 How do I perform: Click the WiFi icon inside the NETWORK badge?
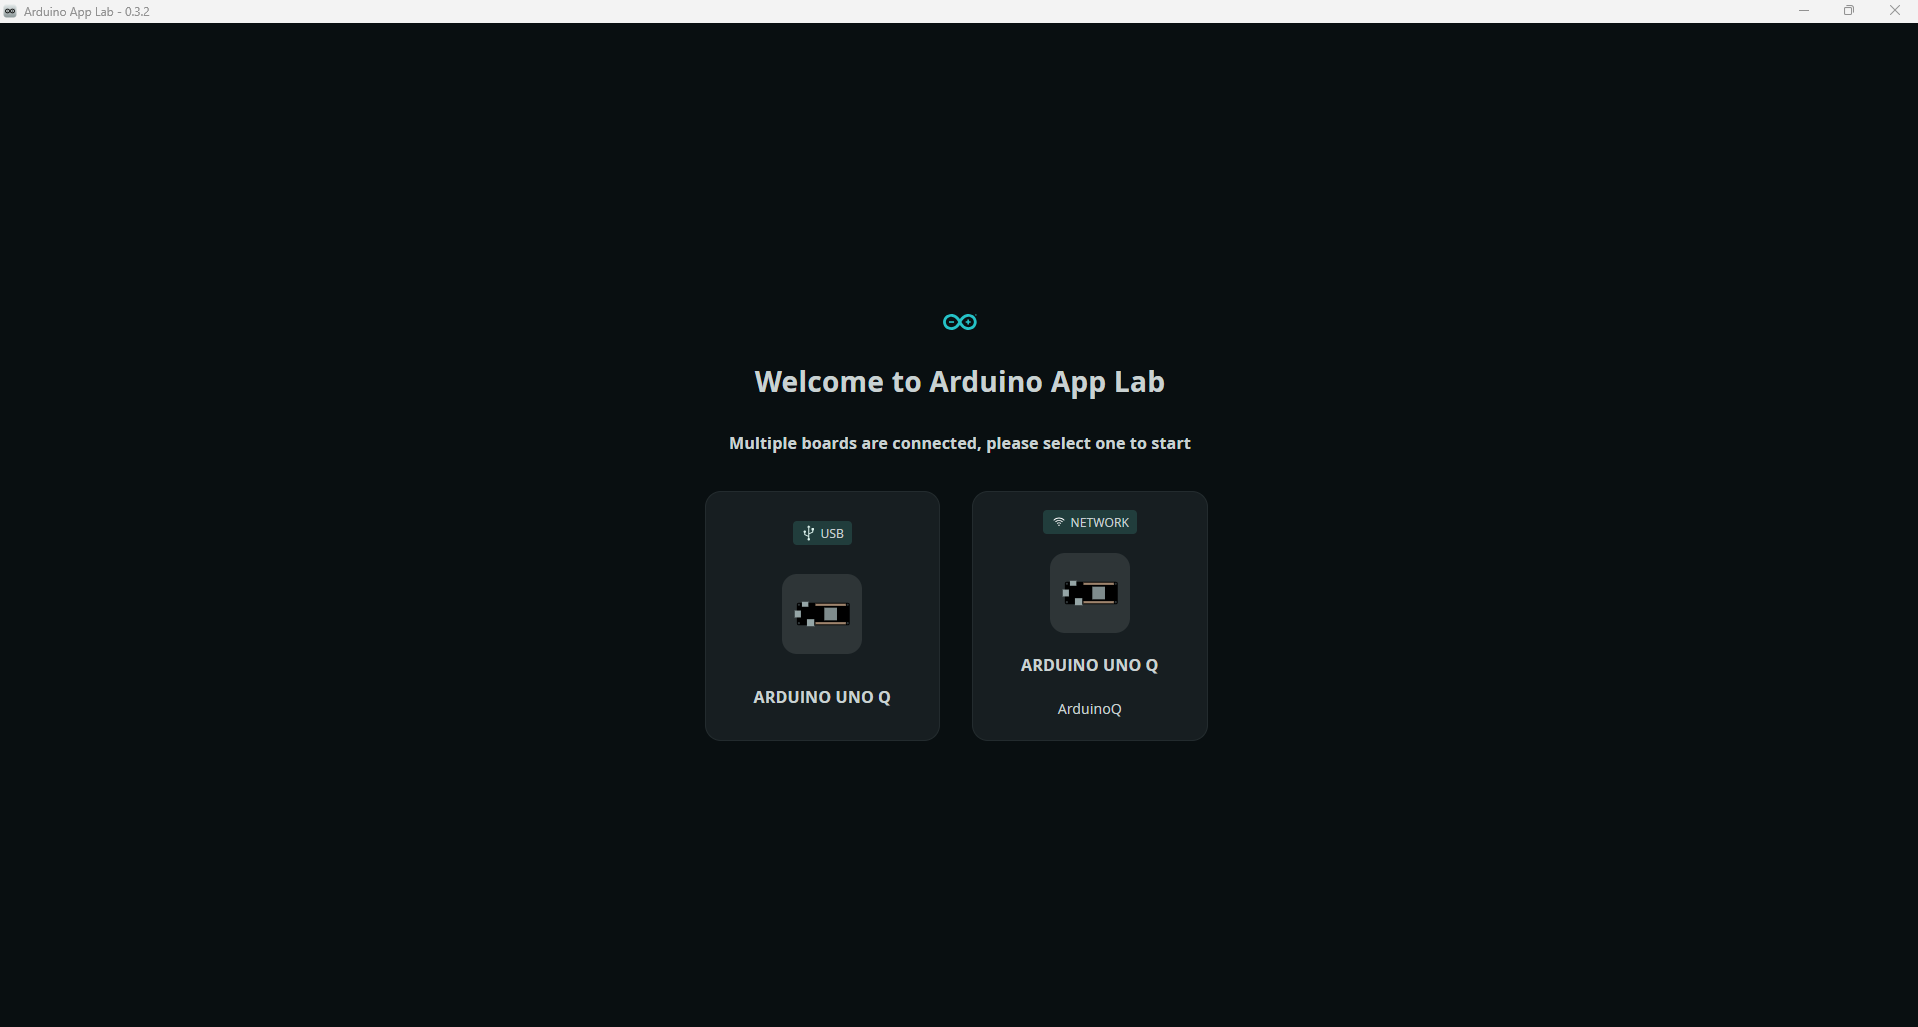pos(1059,522)
